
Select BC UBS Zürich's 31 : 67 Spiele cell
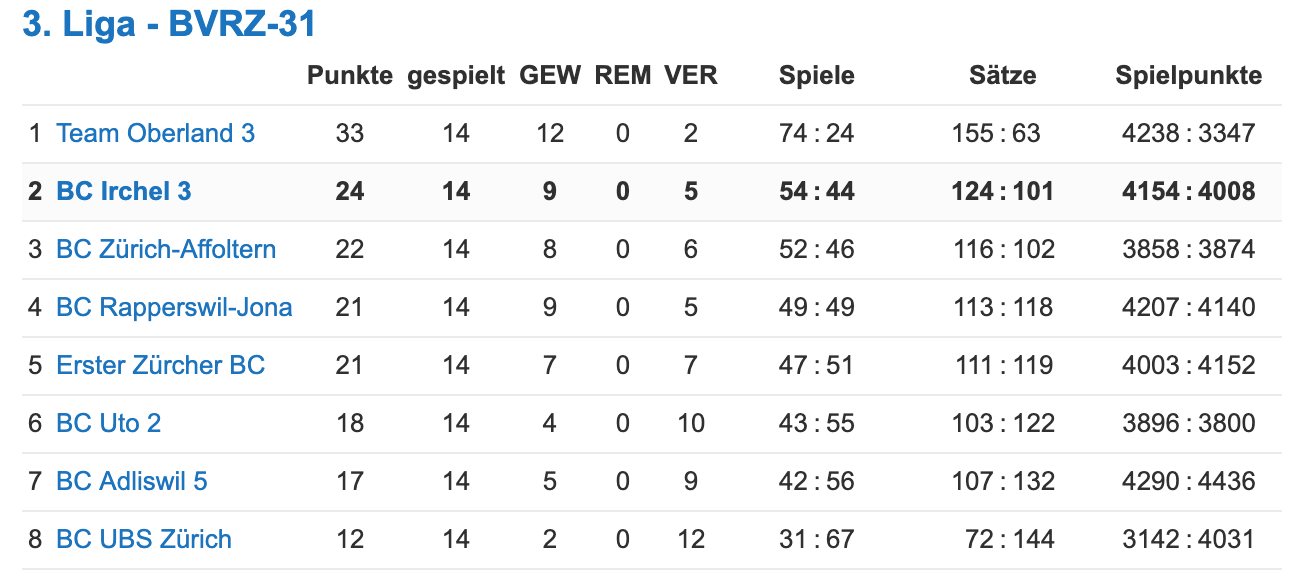tap(817, 539)
